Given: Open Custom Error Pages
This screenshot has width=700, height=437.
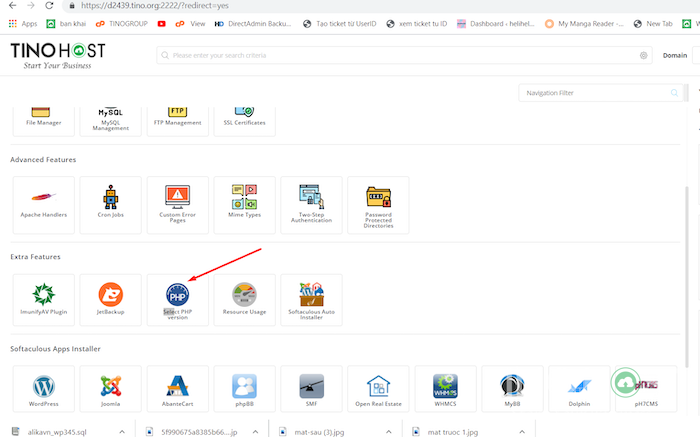Looking at the screenshot, I should point(178,205).
